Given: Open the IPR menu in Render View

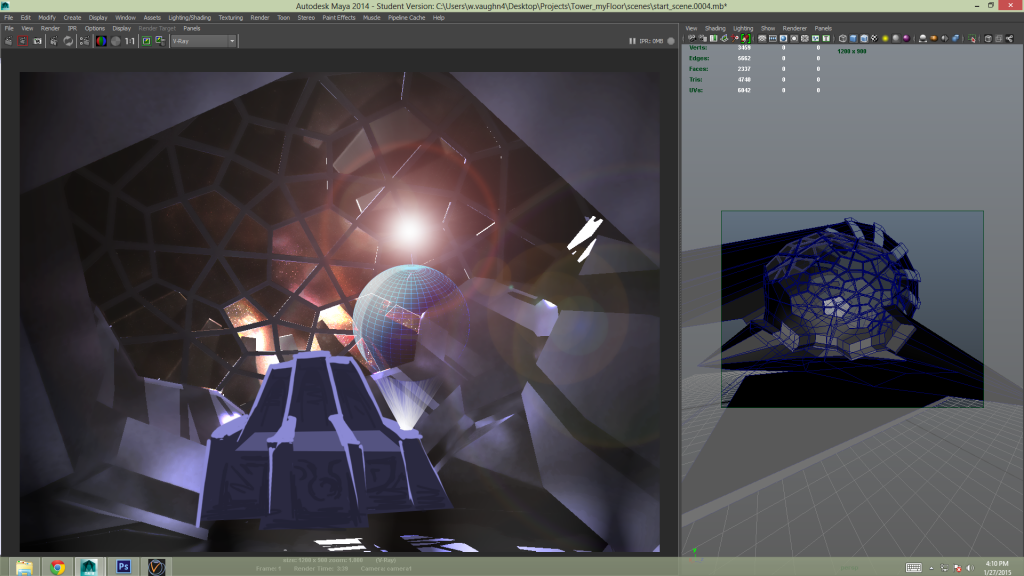Looking at the screenshot, I should (x=72, y=28).
